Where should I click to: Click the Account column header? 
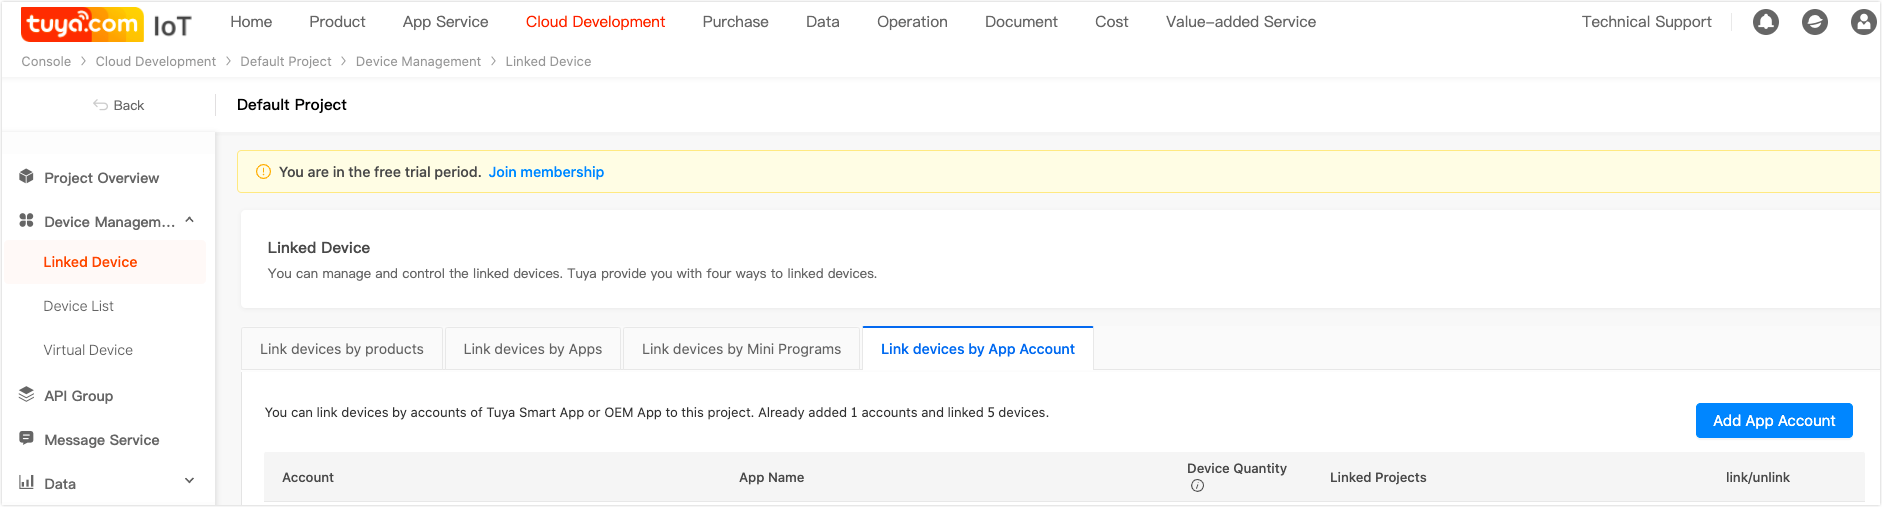coord(308,478)
